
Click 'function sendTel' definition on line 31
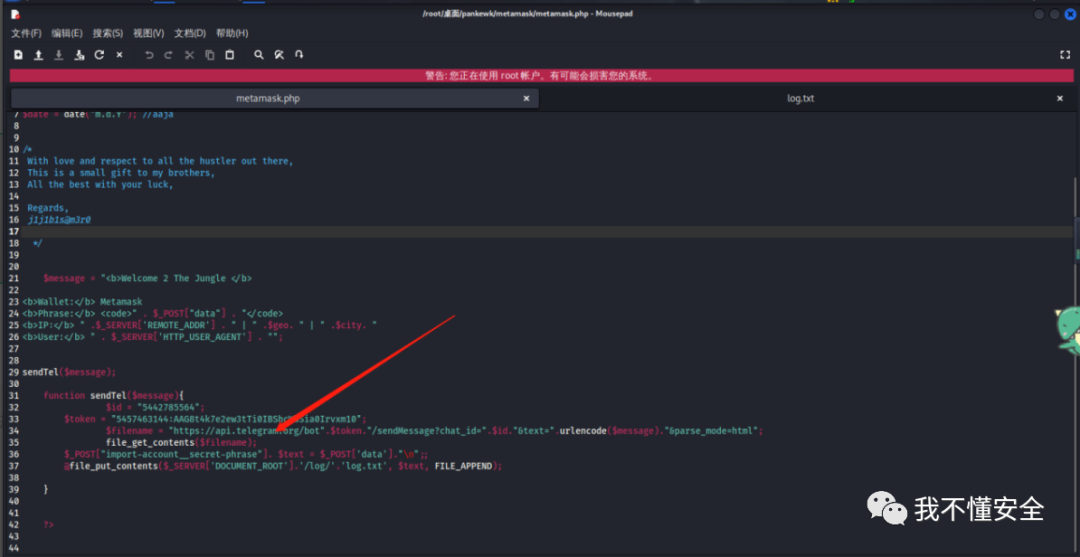[85, 395]
